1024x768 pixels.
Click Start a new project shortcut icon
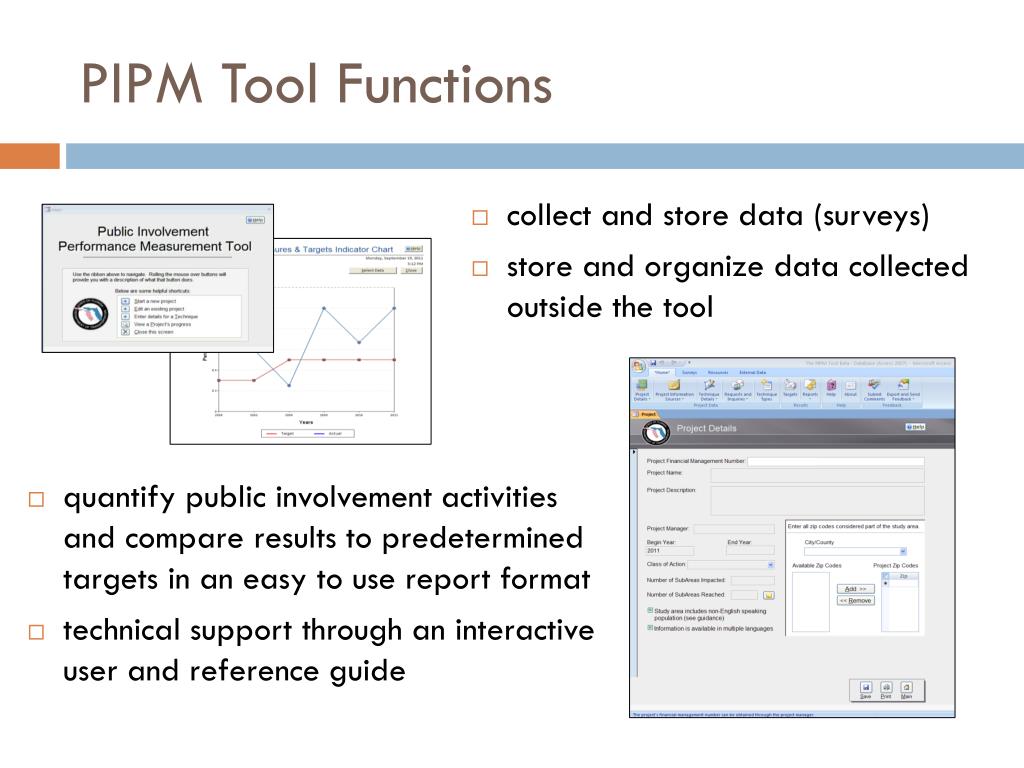coord(125,301)
